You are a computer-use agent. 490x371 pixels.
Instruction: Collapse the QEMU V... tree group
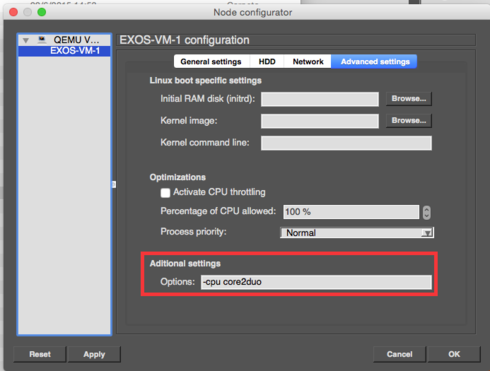coord(26,40)
